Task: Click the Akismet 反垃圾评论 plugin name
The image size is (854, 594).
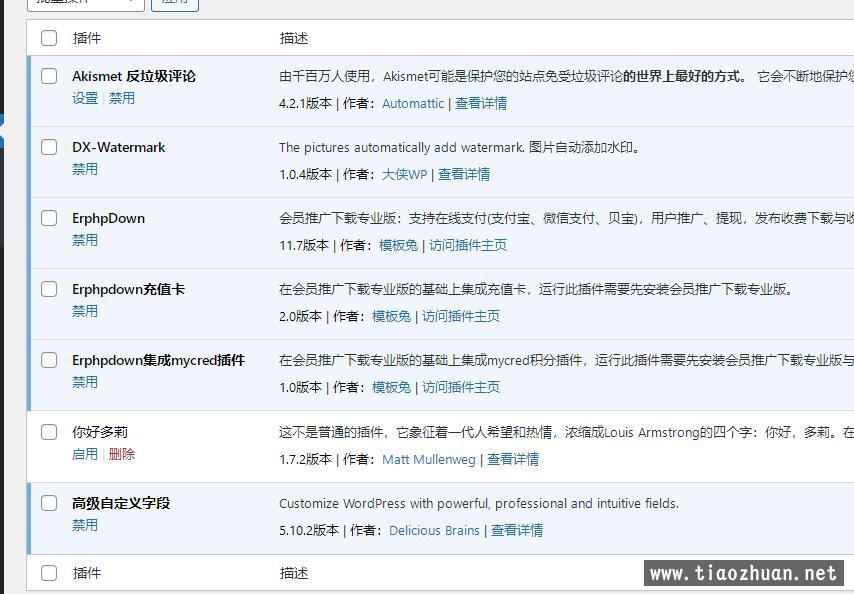Action: tap(134, 76)
